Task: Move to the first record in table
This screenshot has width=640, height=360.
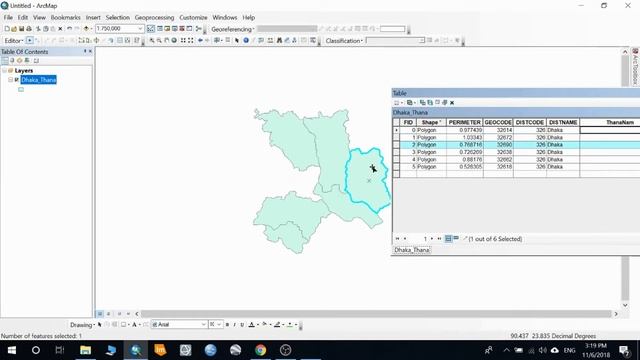Action: point(397,238)
